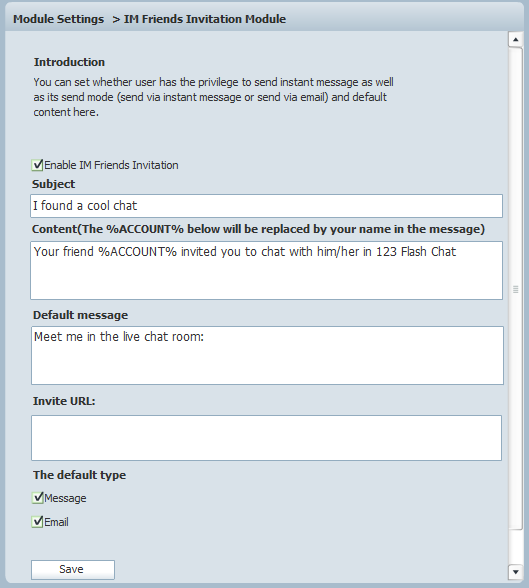
Task: Click the empty Invite URL field
Action: (266, 438)
